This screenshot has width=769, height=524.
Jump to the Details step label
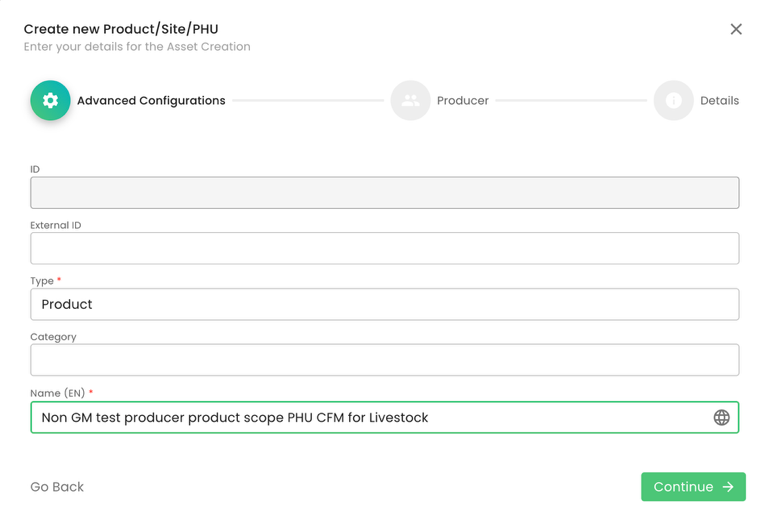tap(719, 101)
